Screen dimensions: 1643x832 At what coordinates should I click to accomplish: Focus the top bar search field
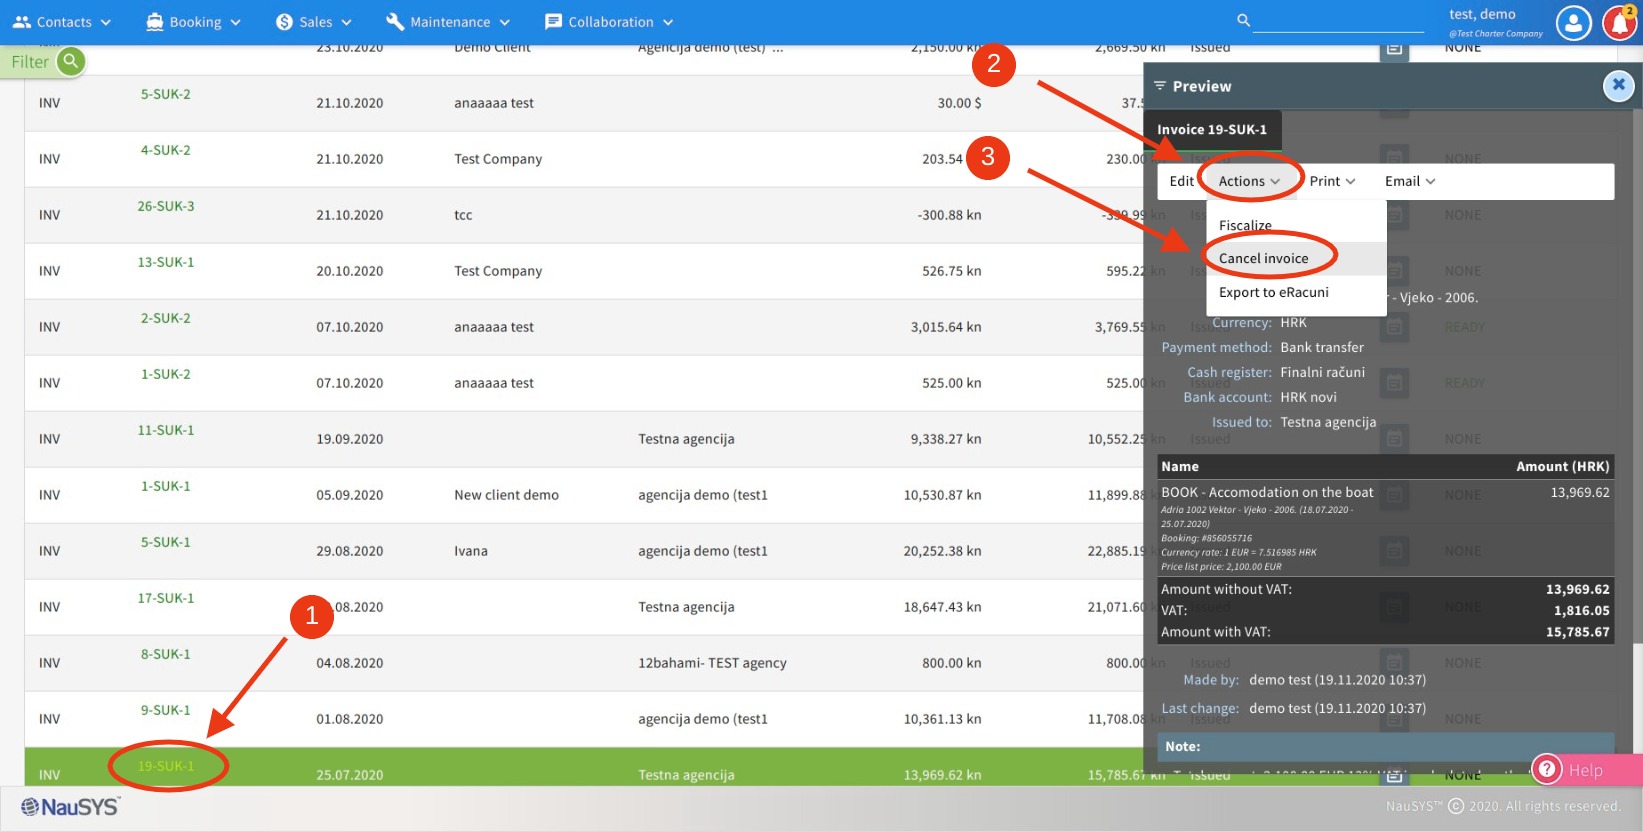[1338, 21]
